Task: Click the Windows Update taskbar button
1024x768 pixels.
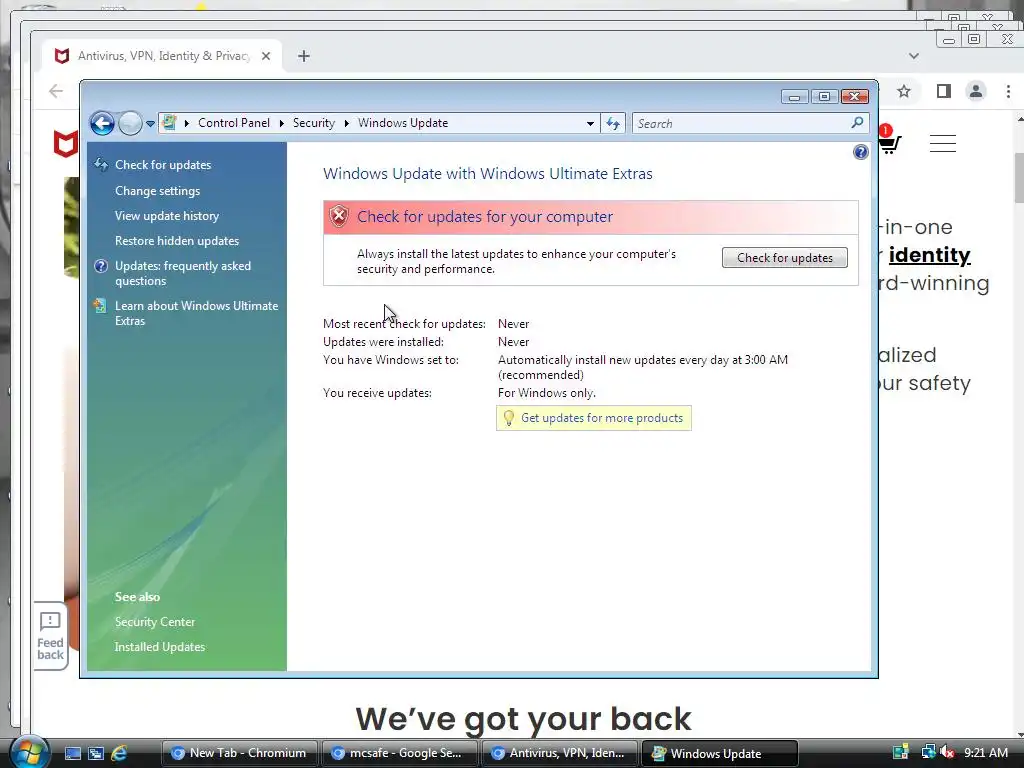Action: tap(720, 753)
